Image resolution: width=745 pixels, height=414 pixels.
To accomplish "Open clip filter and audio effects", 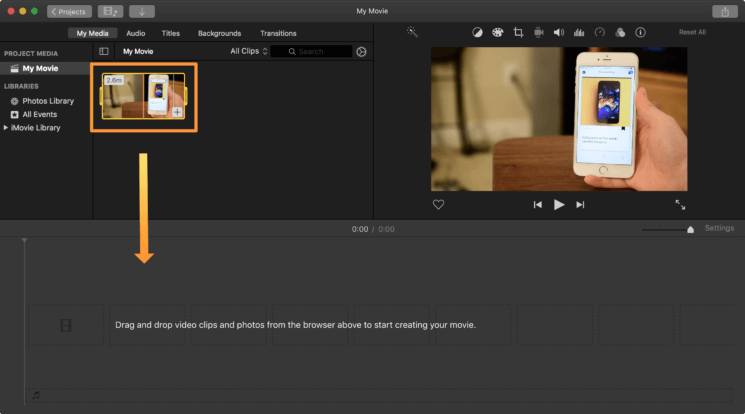I will tap(620, 32).
